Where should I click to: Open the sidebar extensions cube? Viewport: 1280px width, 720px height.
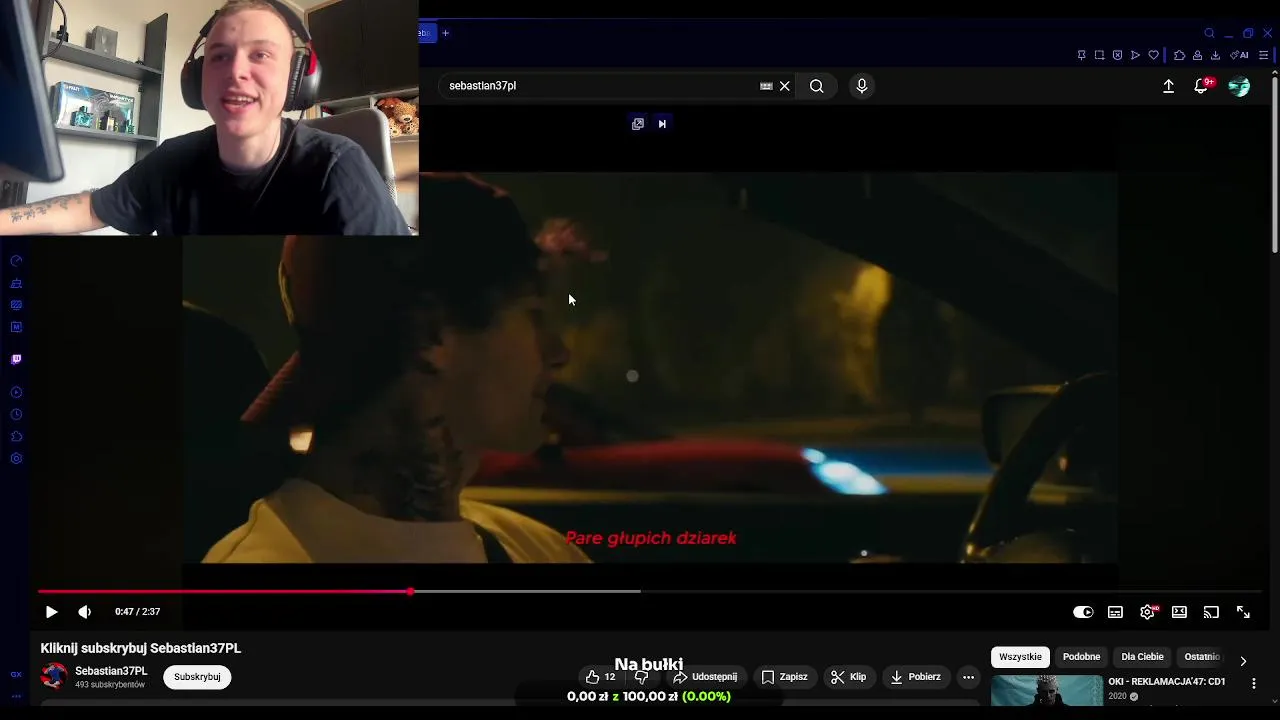click(16, 437)
